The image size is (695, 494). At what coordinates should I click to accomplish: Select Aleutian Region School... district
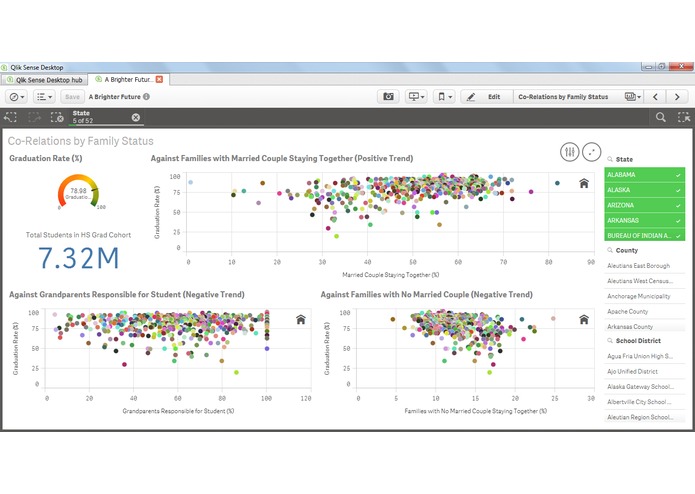point(644,417)
